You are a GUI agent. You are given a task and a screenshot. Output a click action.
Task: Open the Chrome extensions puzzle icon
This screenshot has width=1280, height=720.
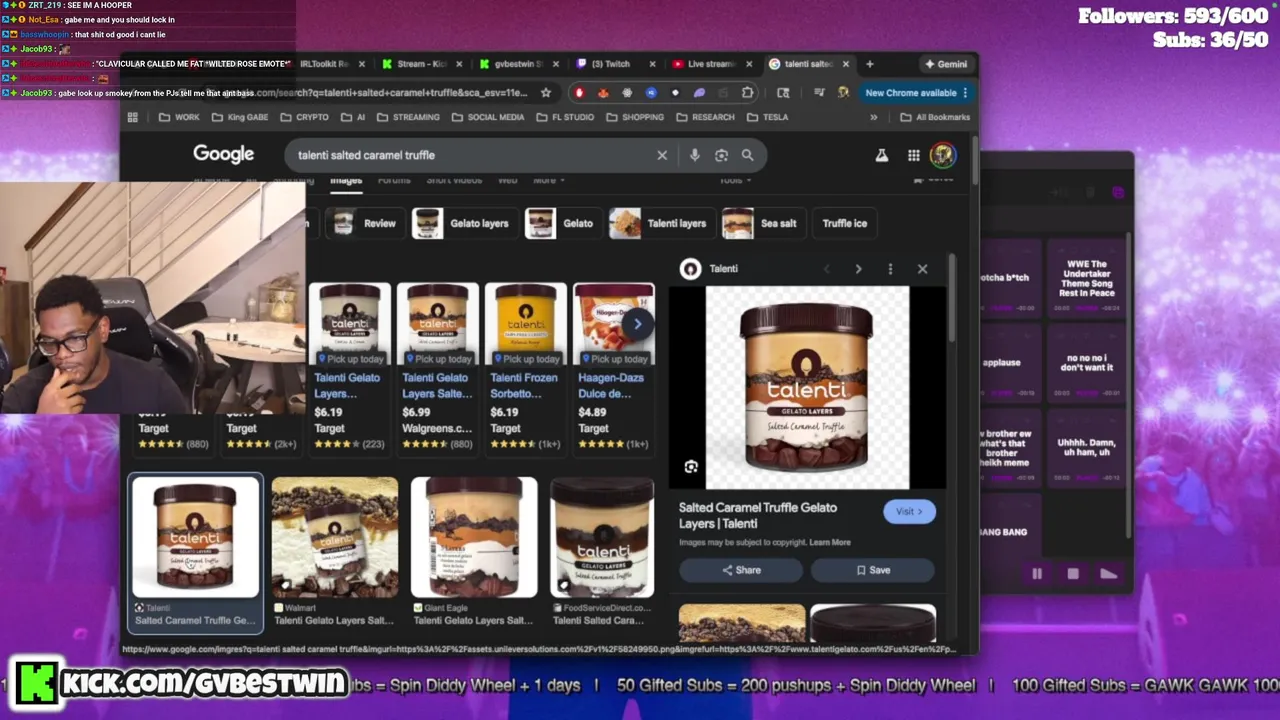coord(747,93)
